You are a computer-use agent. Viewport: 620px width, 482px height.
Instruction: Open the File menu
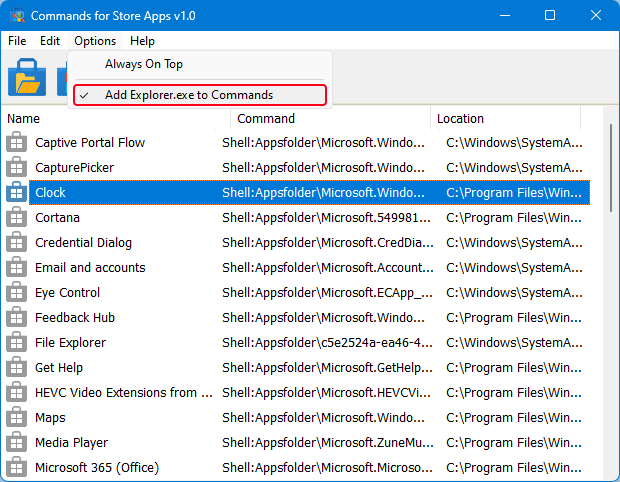point(17,41)
